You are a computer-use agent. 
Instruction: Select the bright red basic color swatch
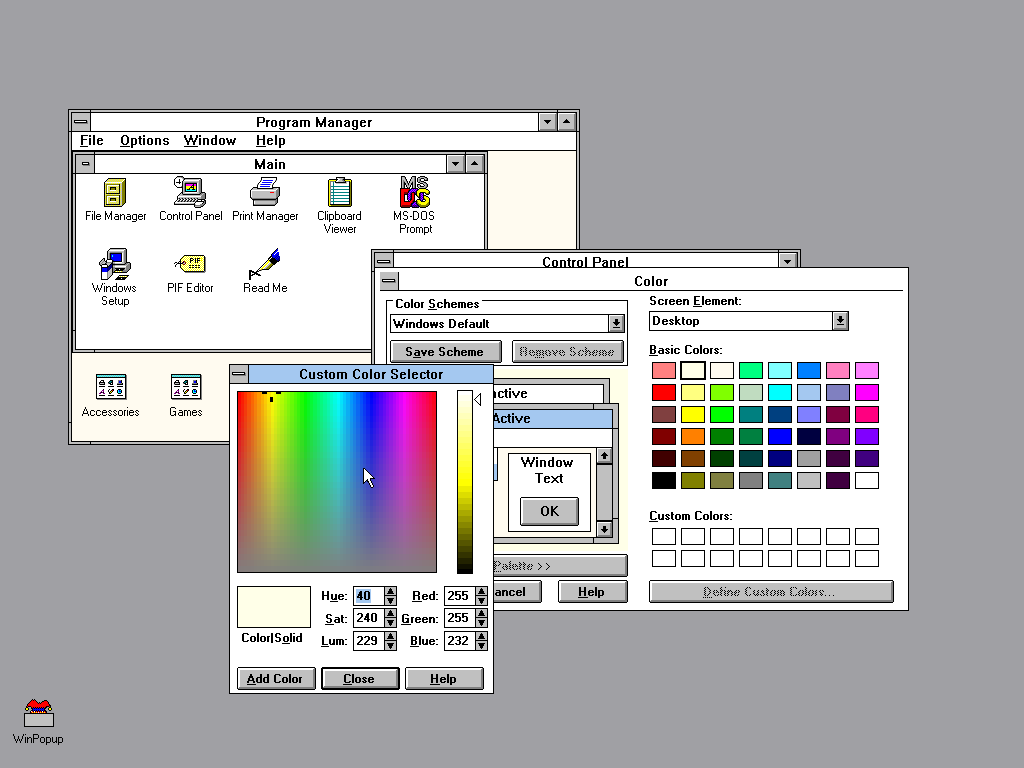click(664, 393)
